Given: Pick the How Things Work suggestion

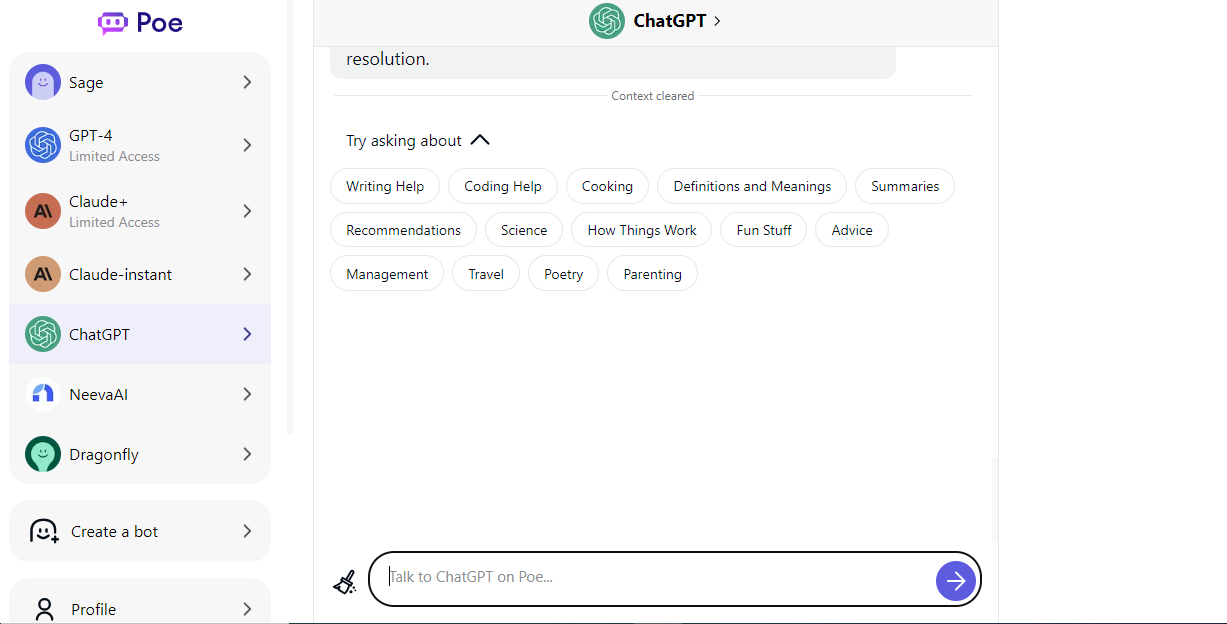Looking at the screenshot, I should click(x=642, y=230).
